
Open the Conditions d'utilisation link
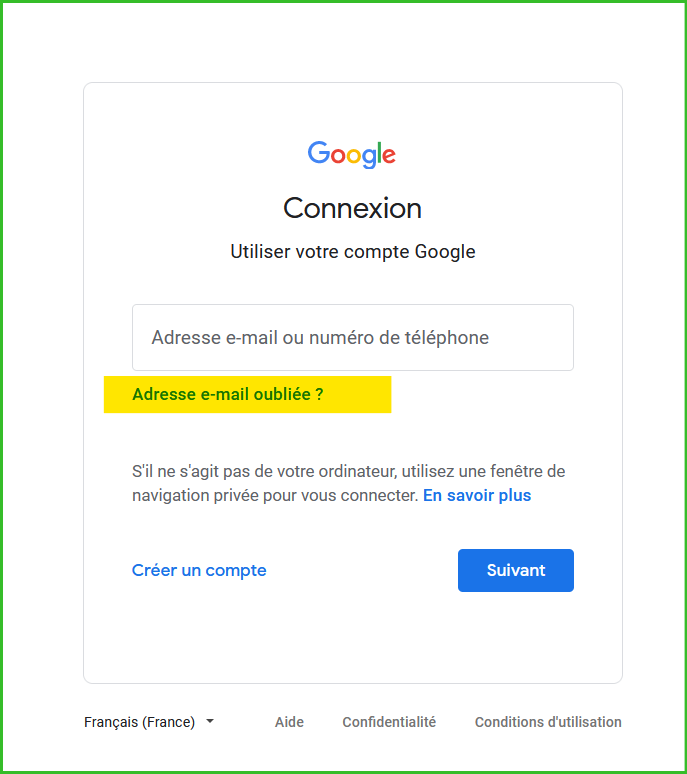pos(548,722)
